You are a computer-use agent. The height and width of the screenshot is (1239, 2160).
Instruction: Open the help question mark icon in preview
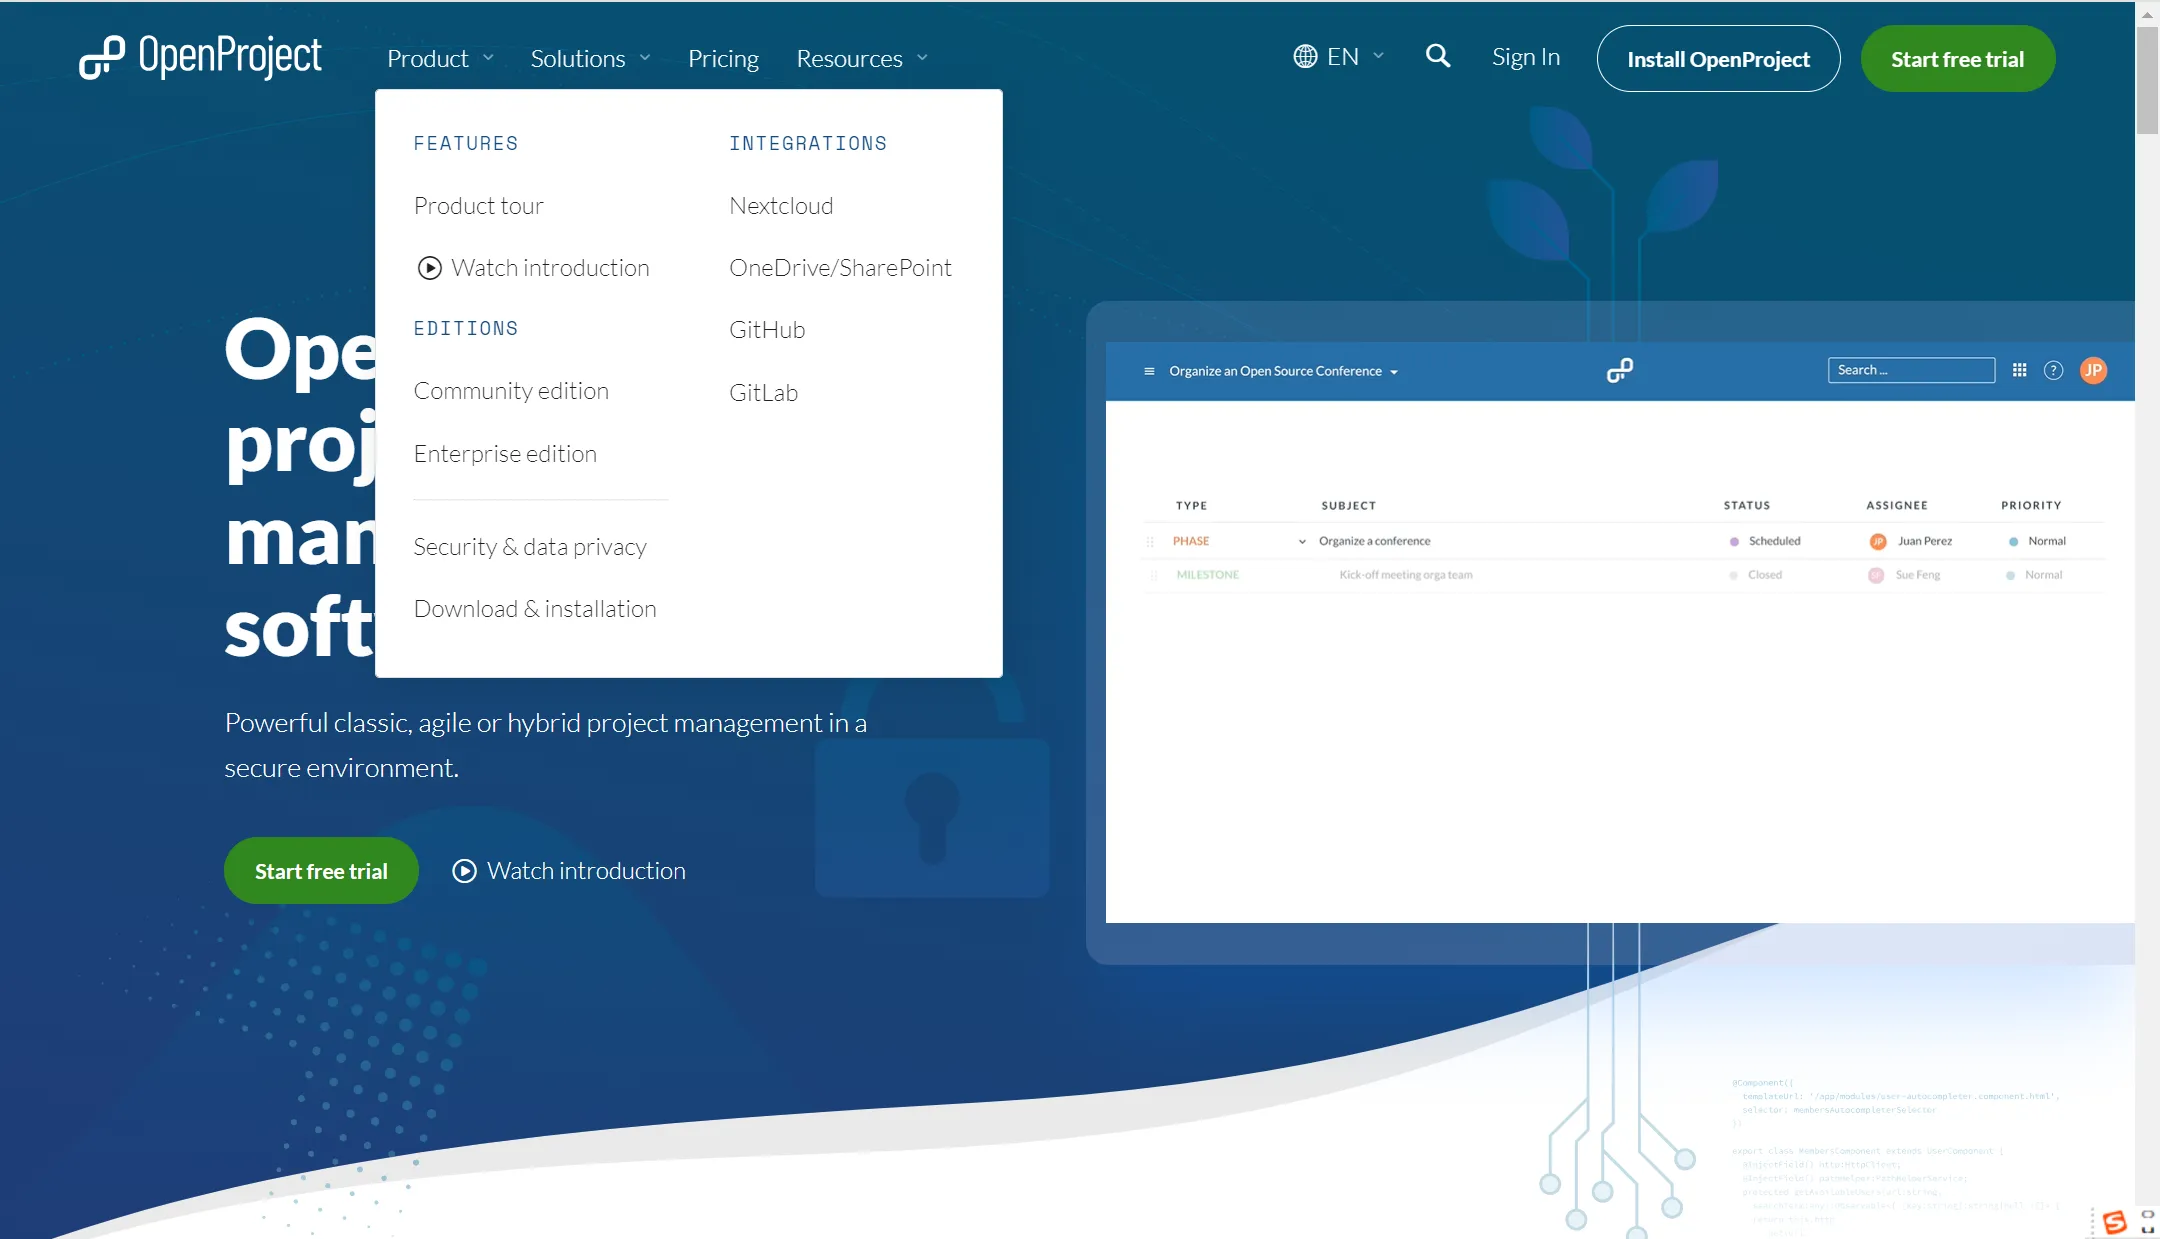[x=2053, y=370]
